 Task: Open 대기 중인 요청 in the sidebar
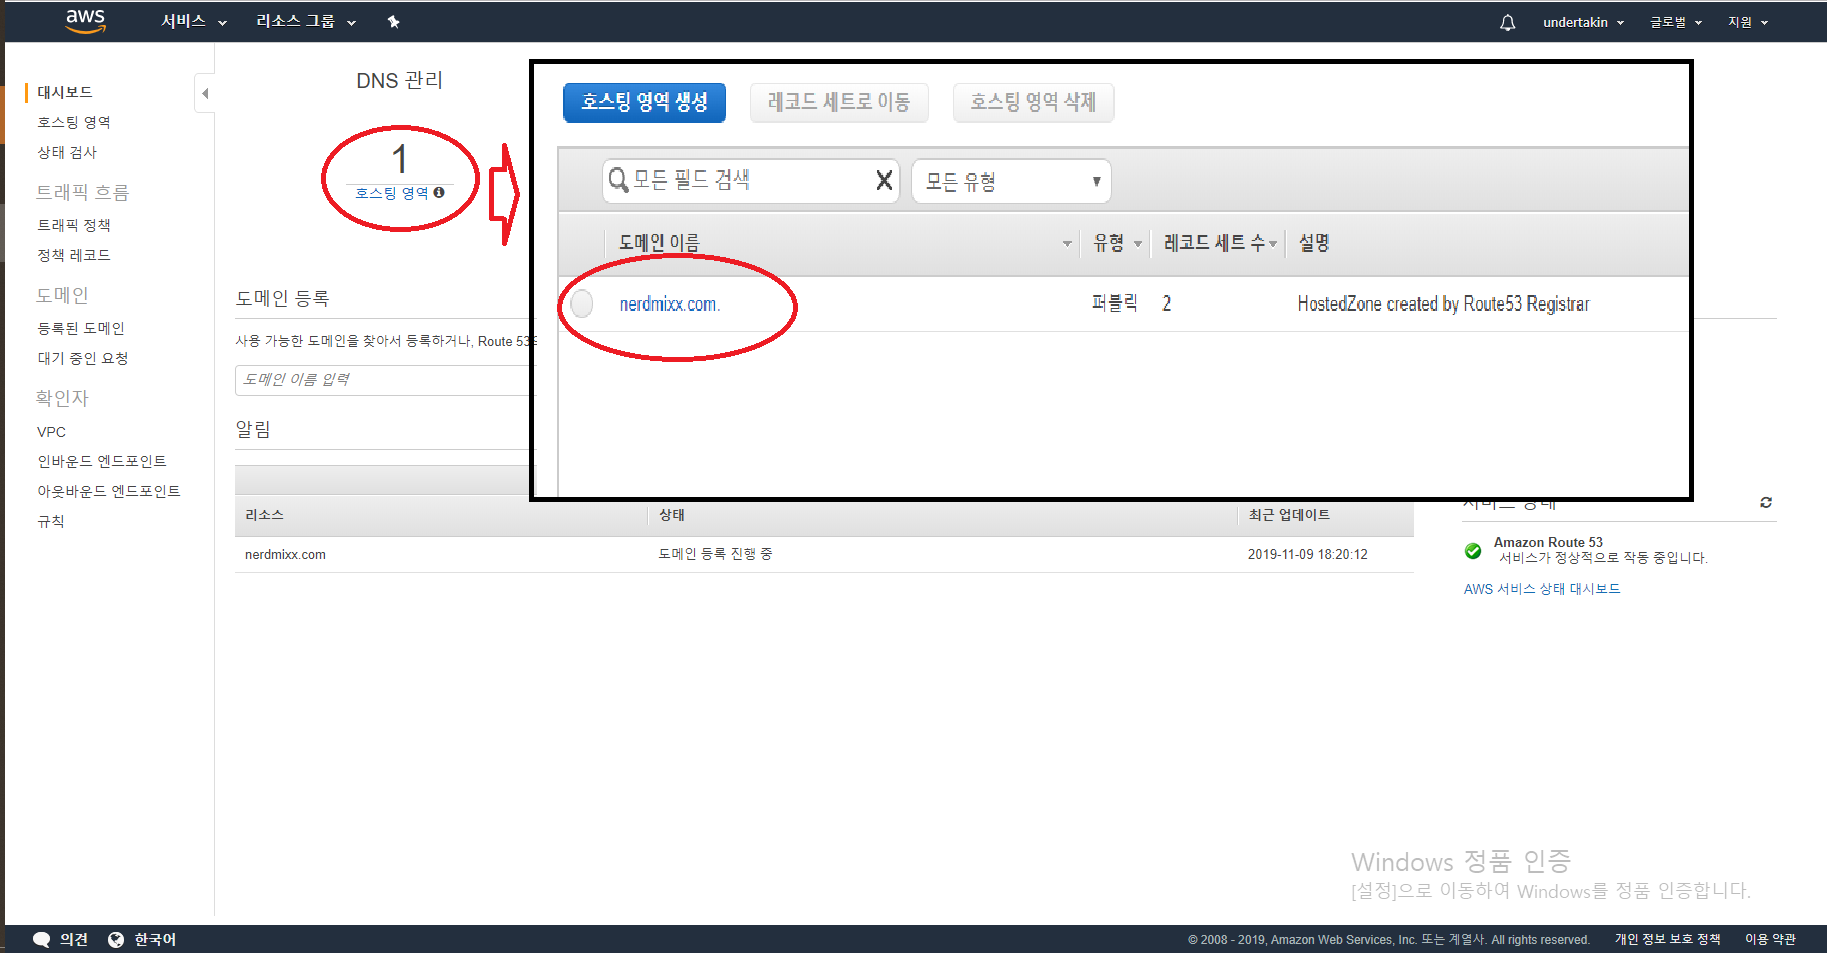tap(83, 358)
